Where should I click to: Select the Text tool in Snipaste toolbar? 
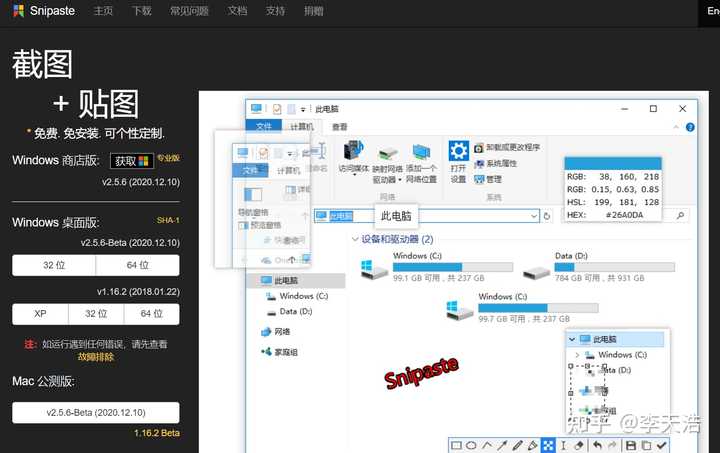(563, 445)
